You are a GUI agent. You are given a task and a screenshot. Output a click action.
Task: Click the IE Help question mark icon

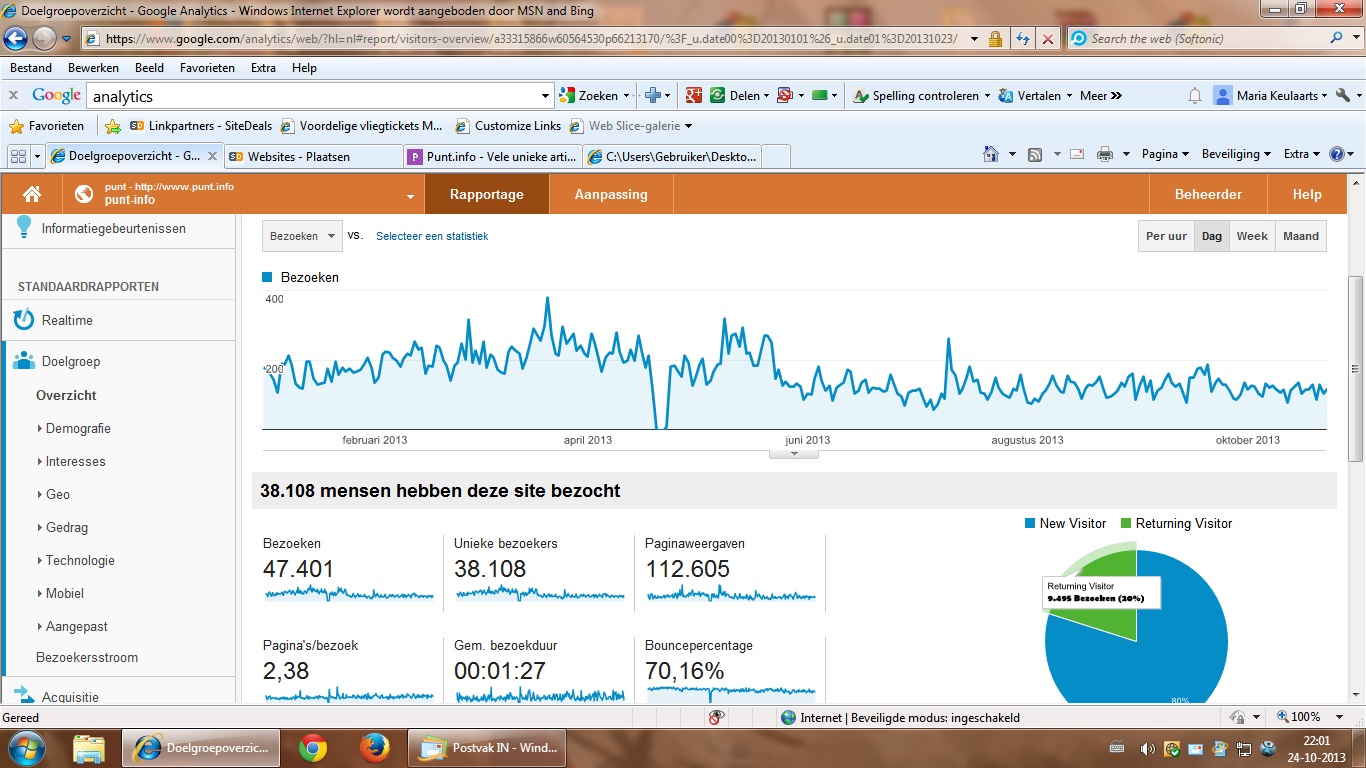1337,154
